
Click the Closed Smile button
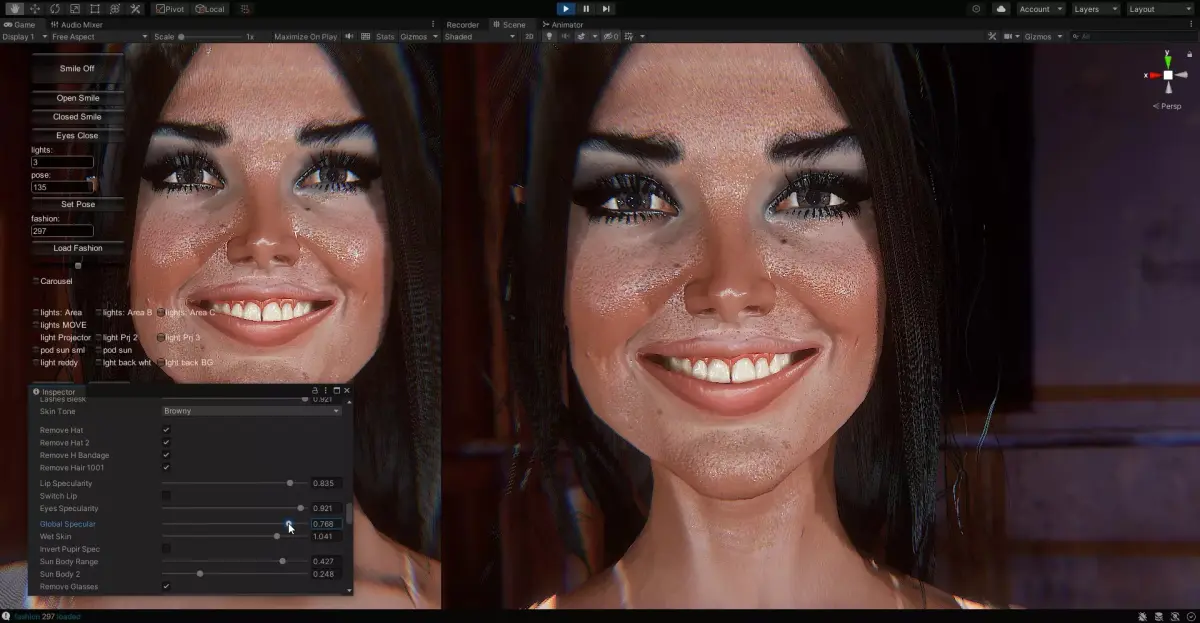point(77,117)
